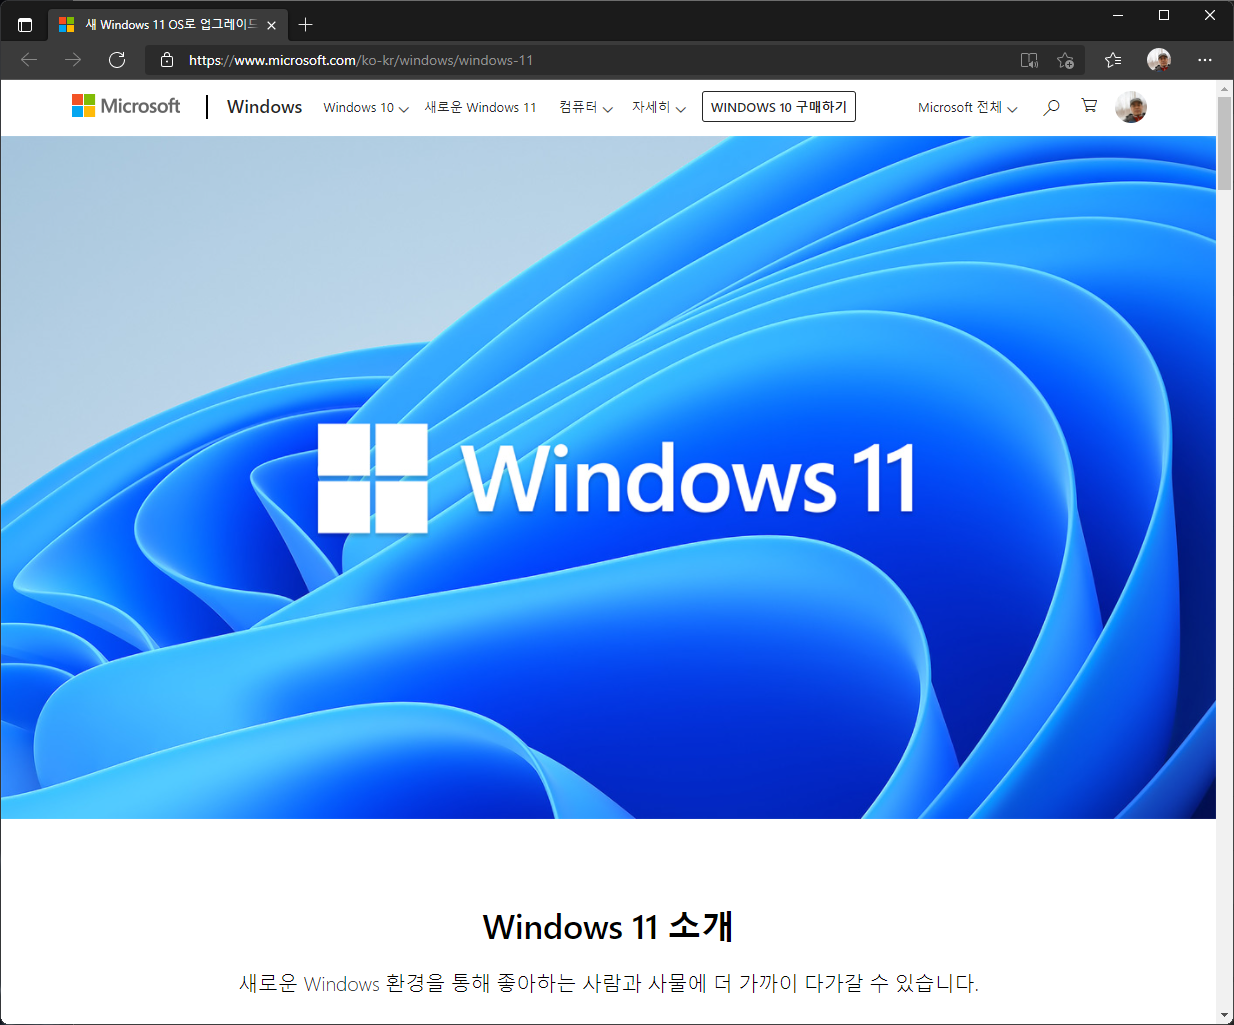Go back to previous page
This screenshot has width=1234, height=1025.
coord(29,60)
